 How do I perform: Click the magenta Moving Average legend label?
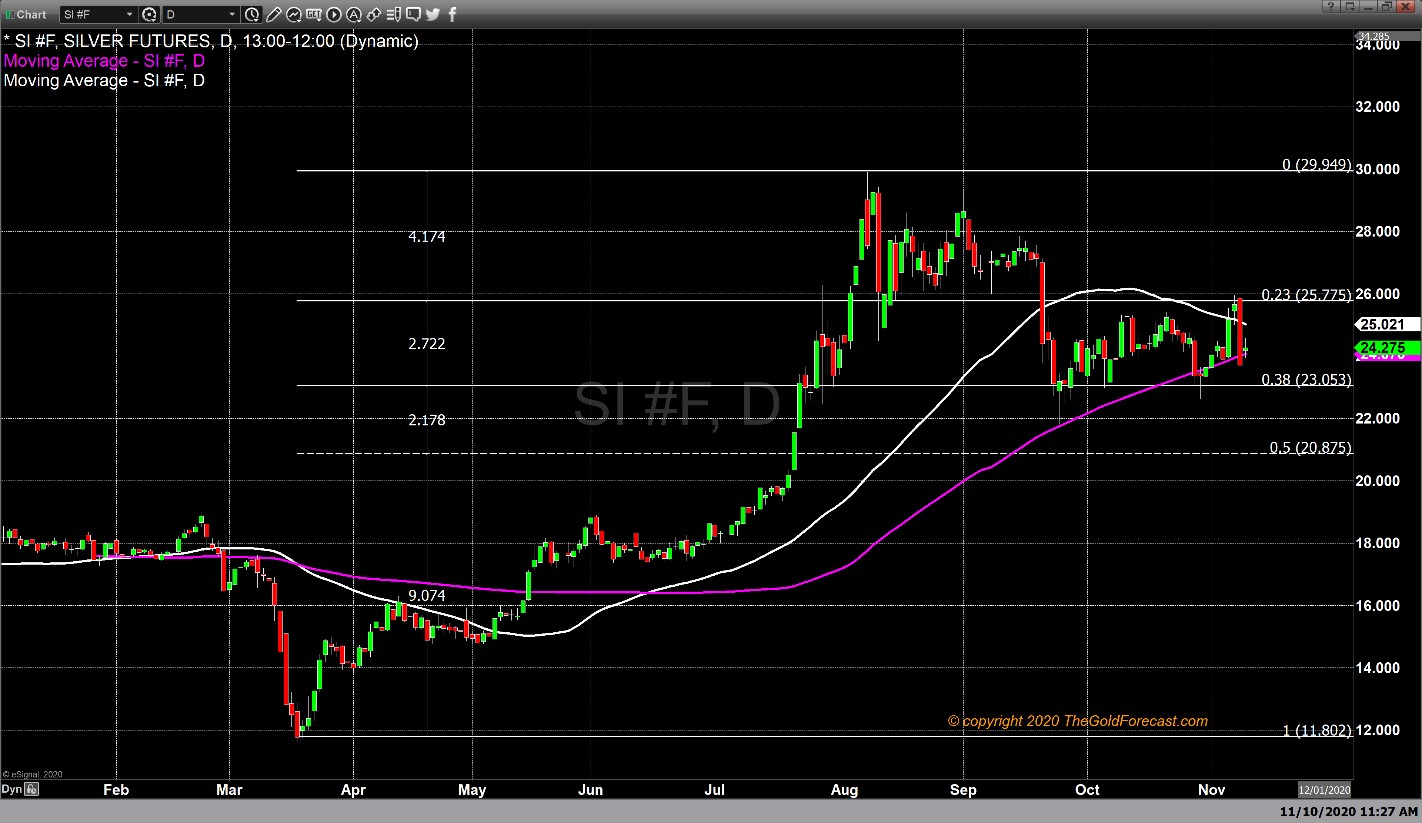click(x=104, y=61)
